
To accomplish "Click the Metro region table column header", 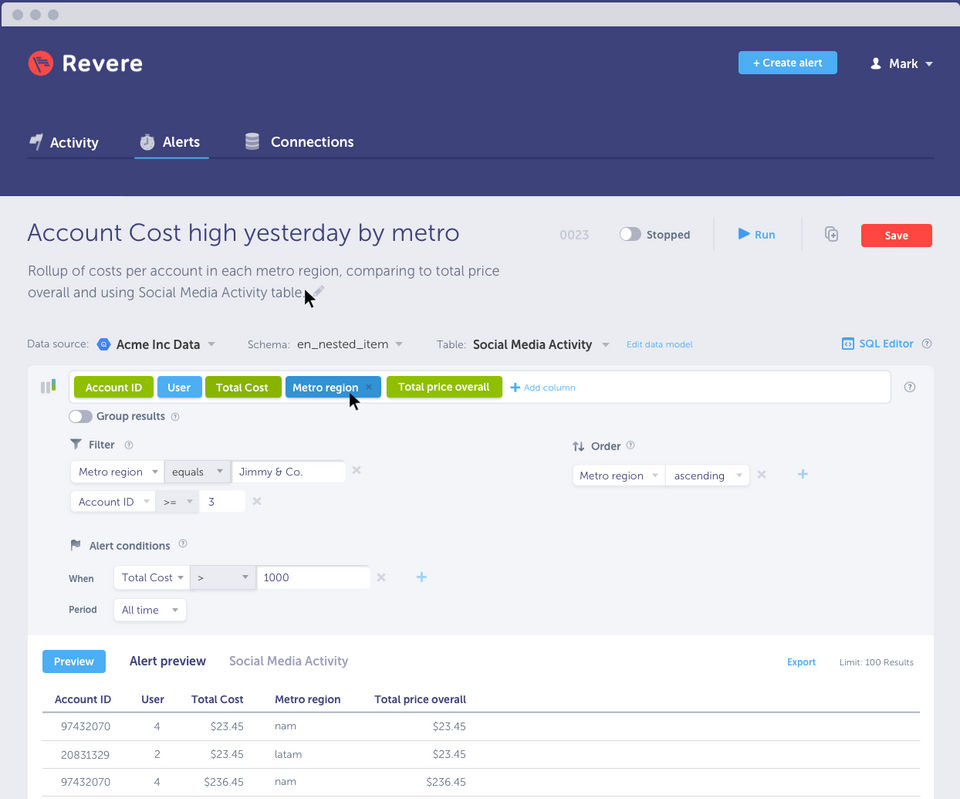I will tap(307, 699).
